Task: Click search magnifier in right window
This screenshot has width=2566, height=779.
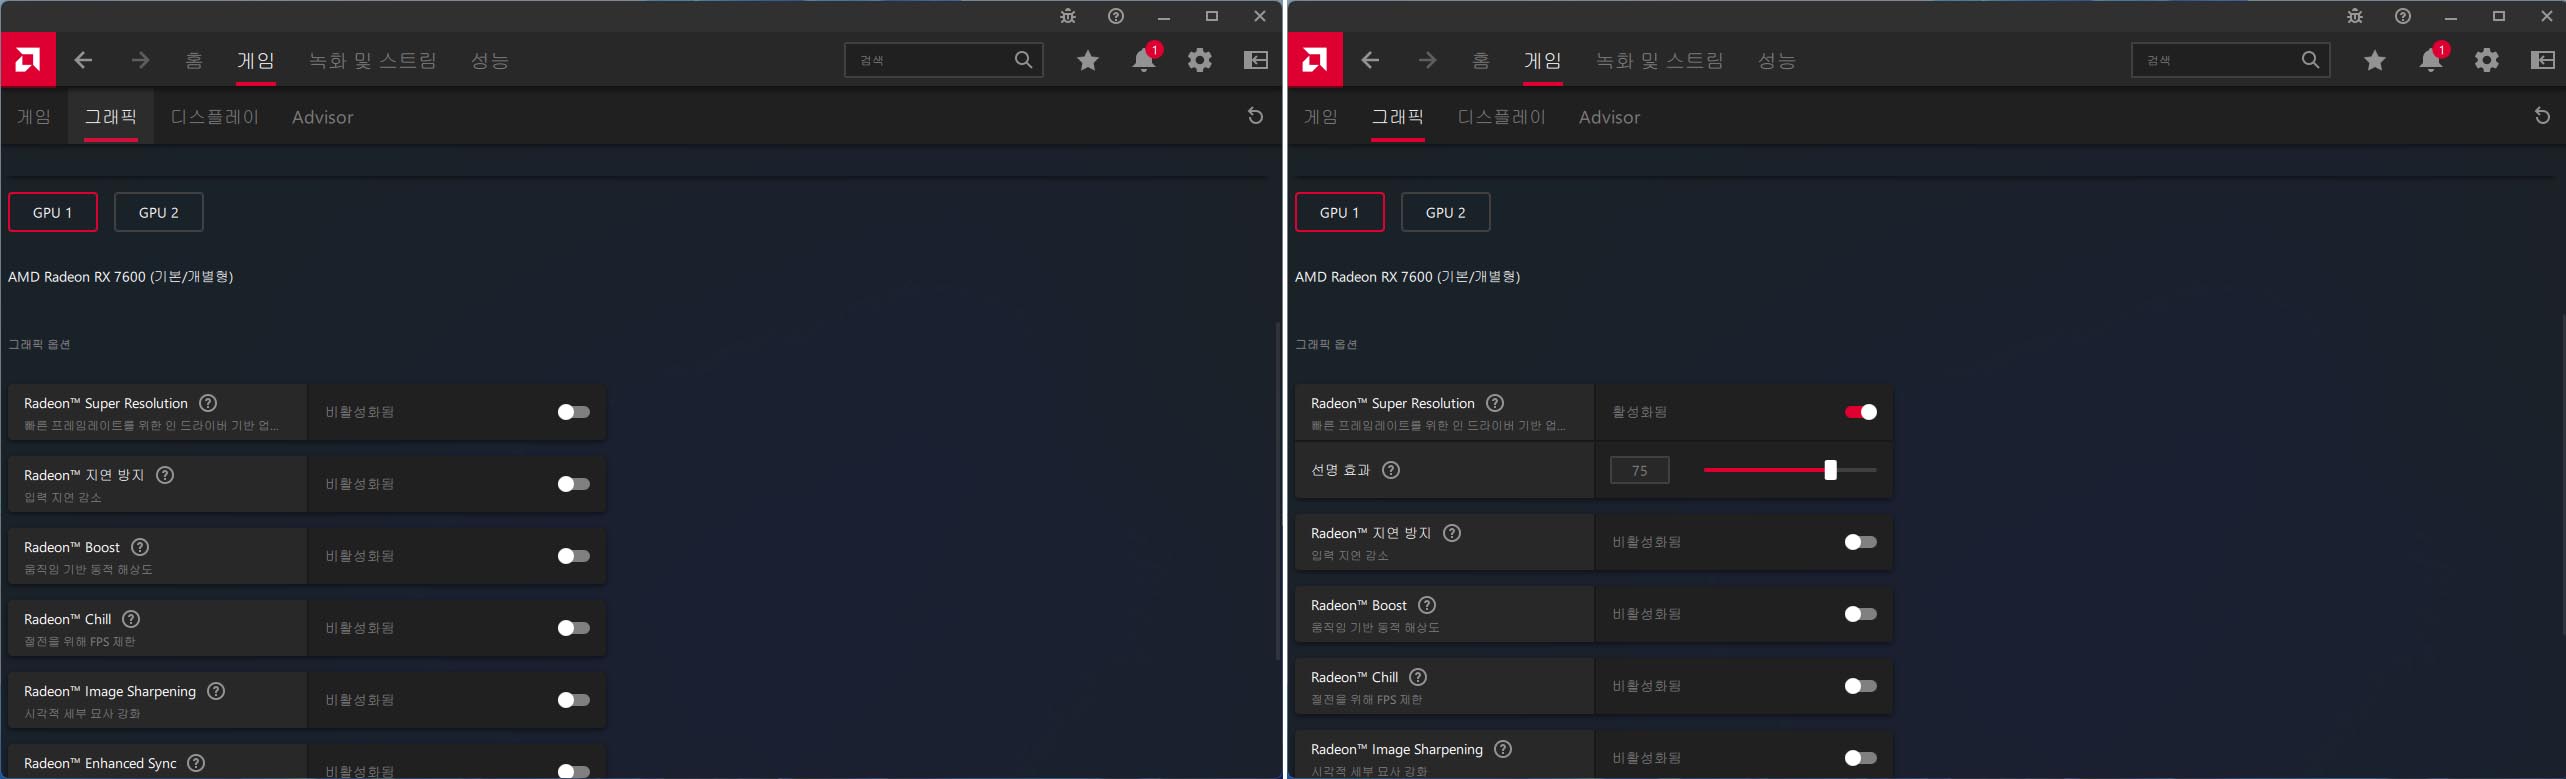Action: click(x=2310, y=60)
